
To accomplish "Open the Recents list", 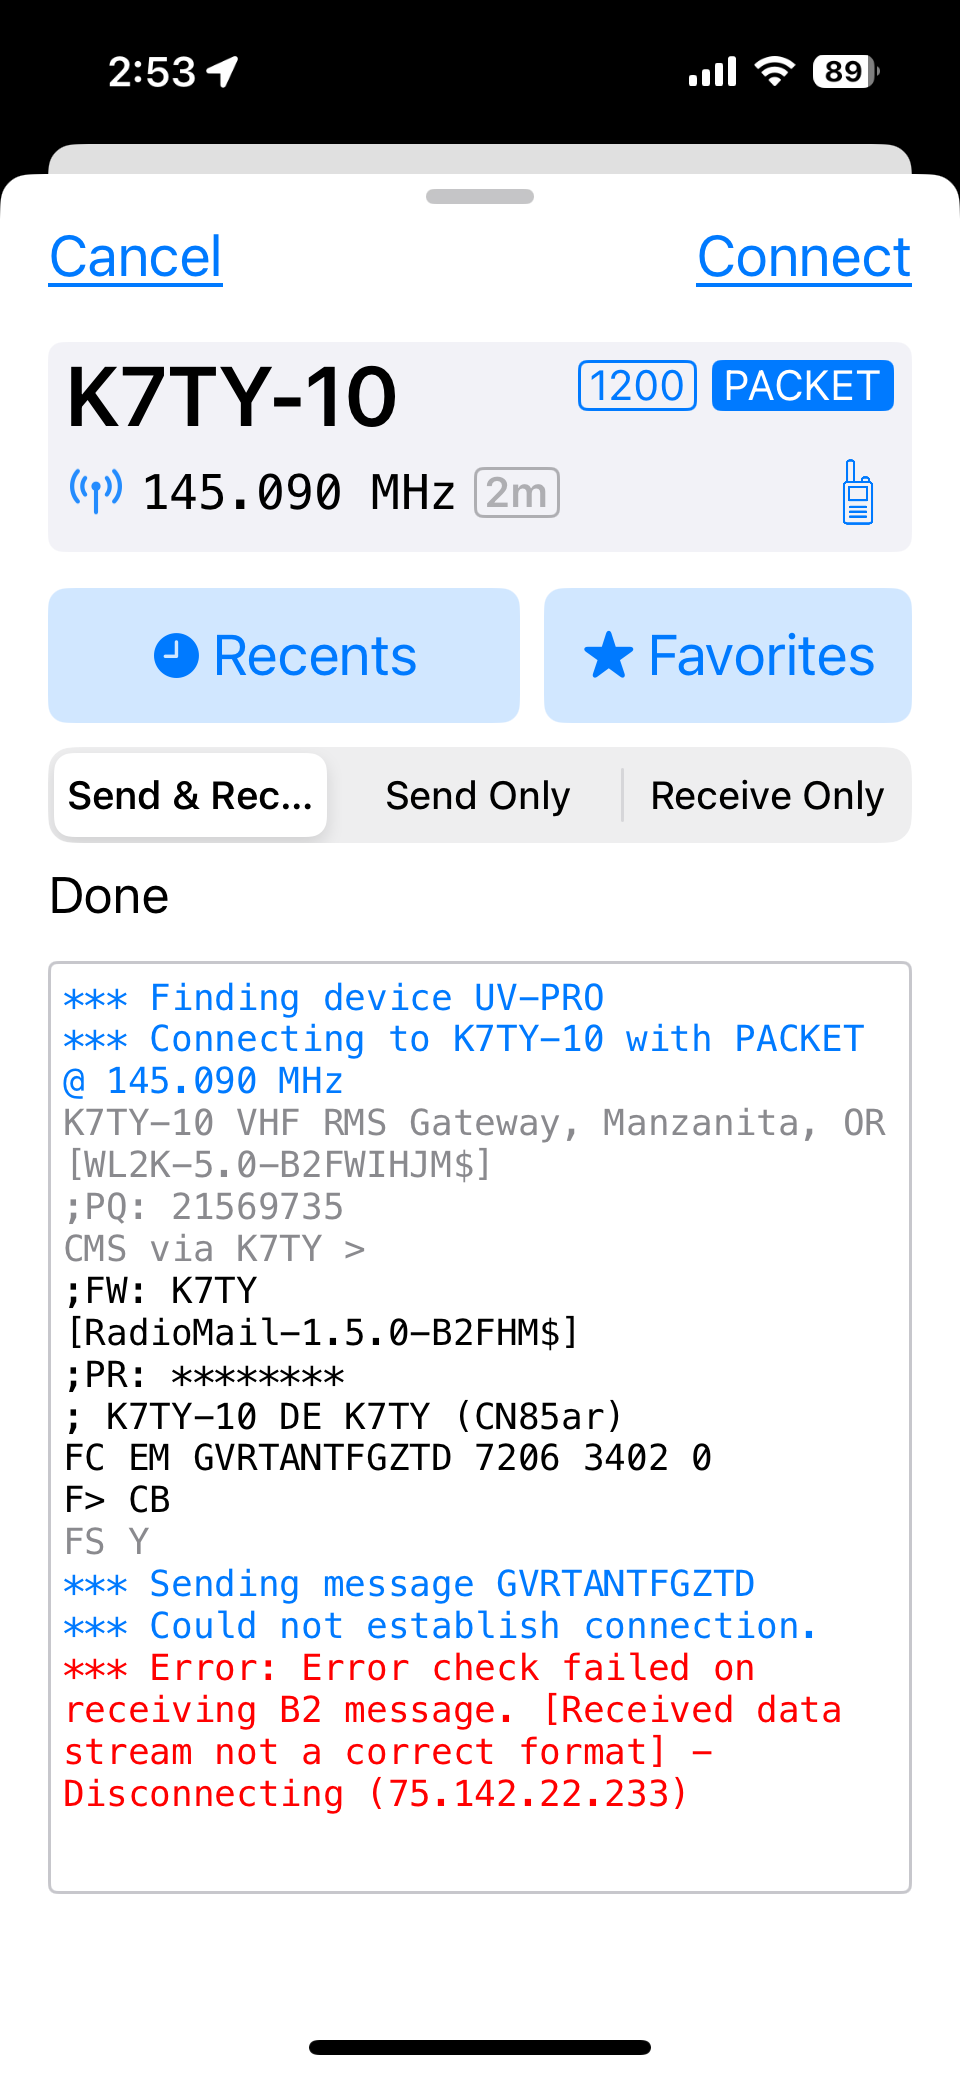I will [284, 655].
